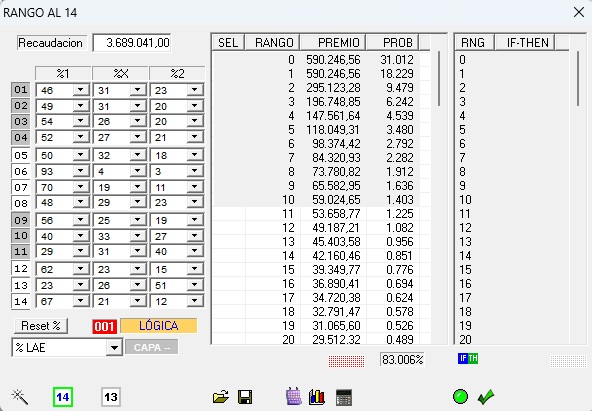This screenshot has width=592, height=411.
Task: Click the green circle indicator
Action: coord(460,397)
